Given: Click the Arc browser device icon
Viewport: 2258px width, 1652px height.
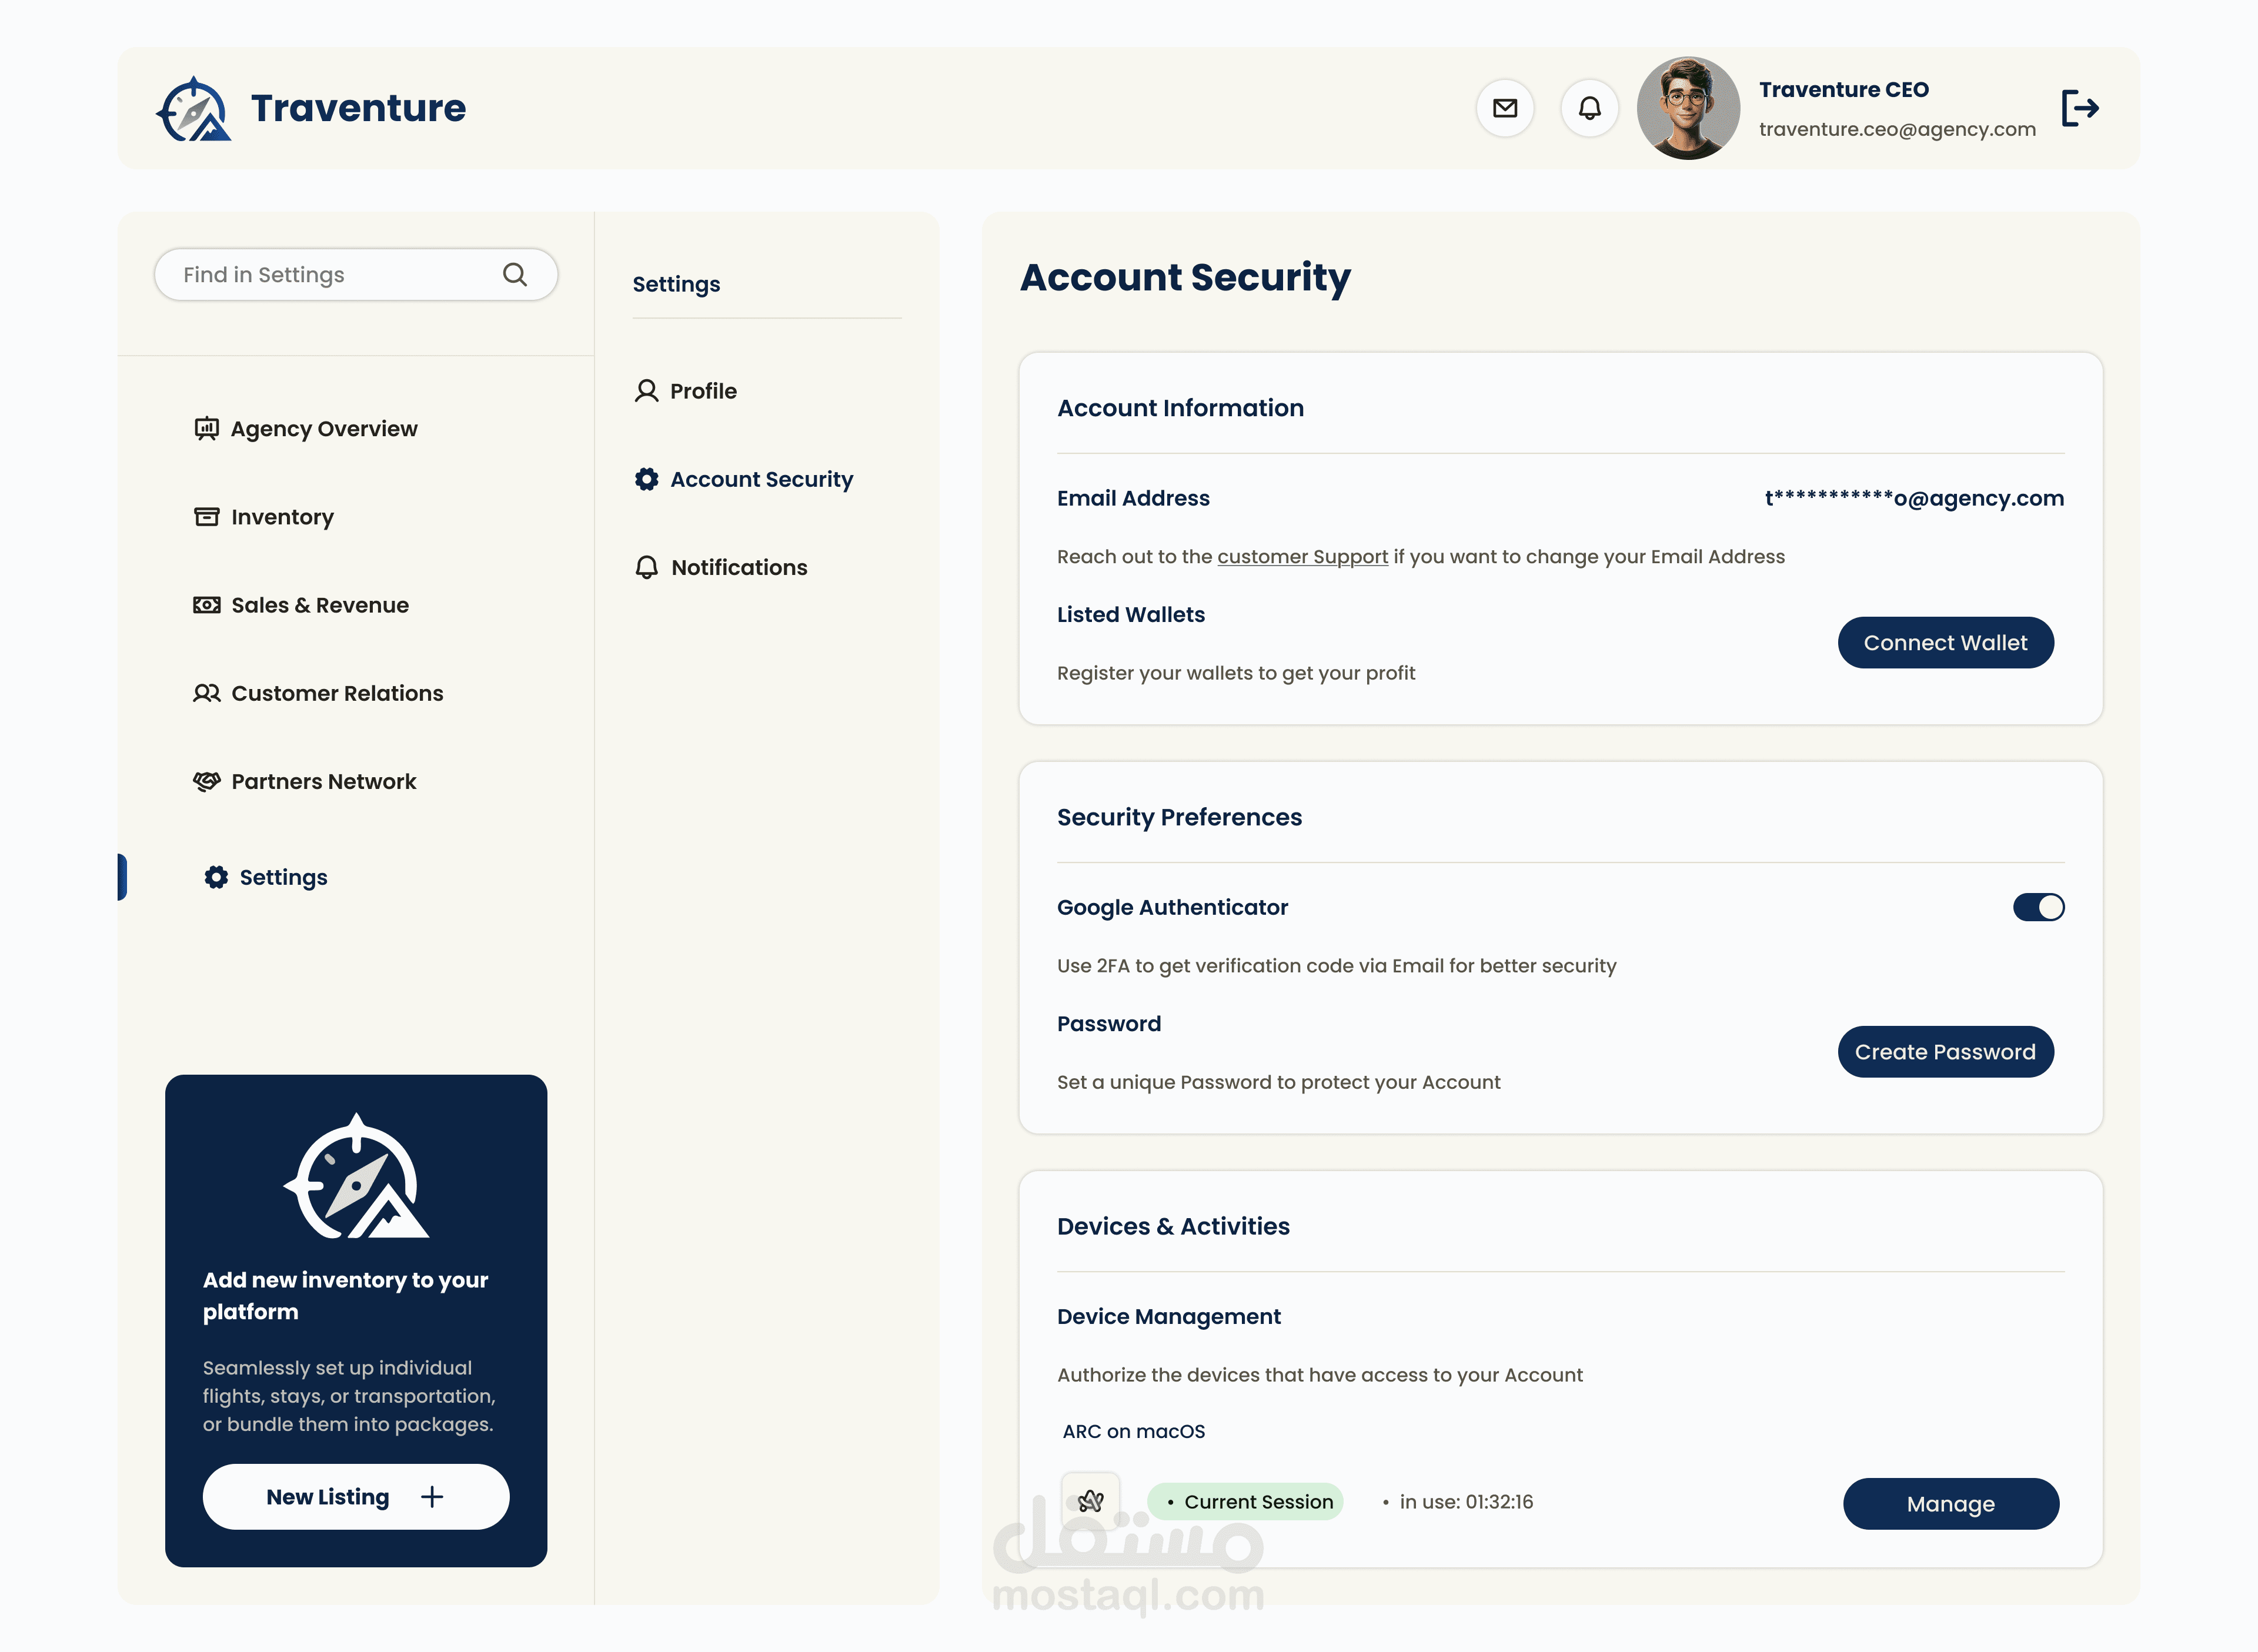Looking at the screenshot, I should pos(1090,1501).
